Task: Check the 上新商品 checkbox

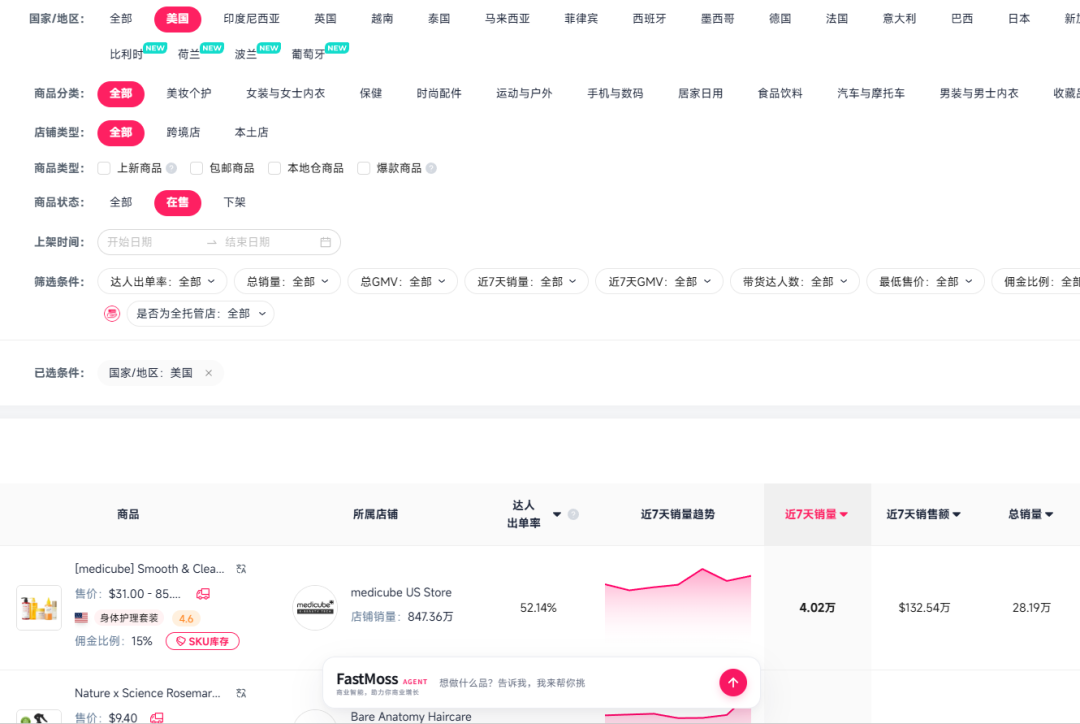Action: (104, 168)
